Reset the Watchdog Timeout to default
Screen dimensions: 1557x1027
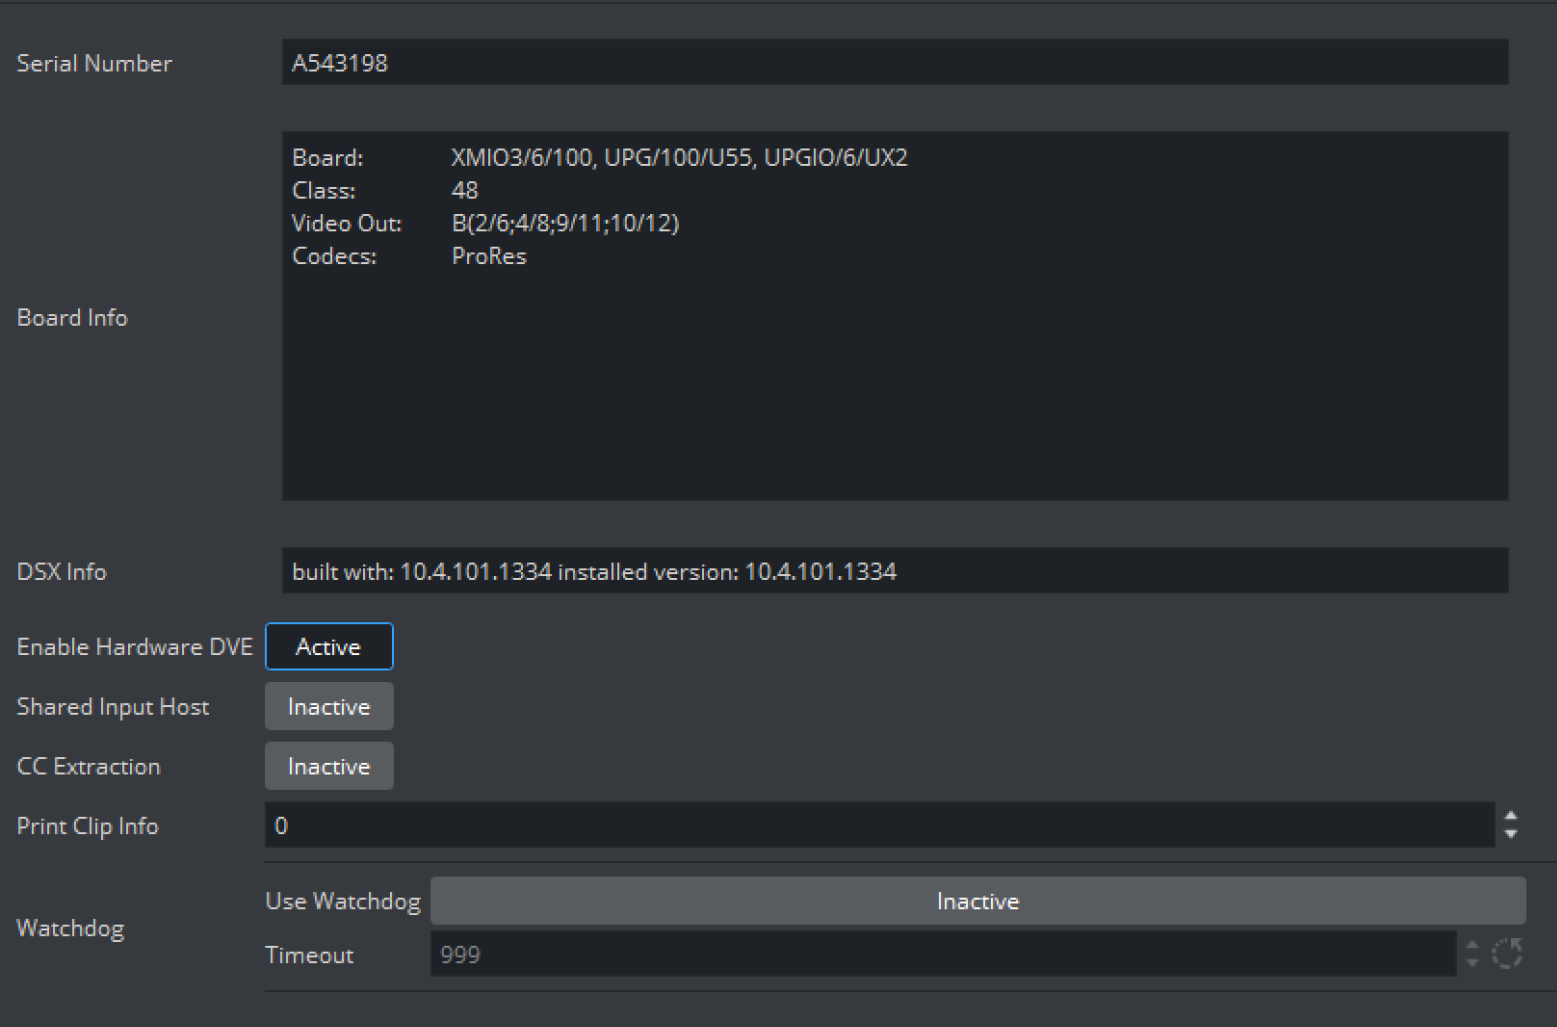click(x=1507, y=954)
